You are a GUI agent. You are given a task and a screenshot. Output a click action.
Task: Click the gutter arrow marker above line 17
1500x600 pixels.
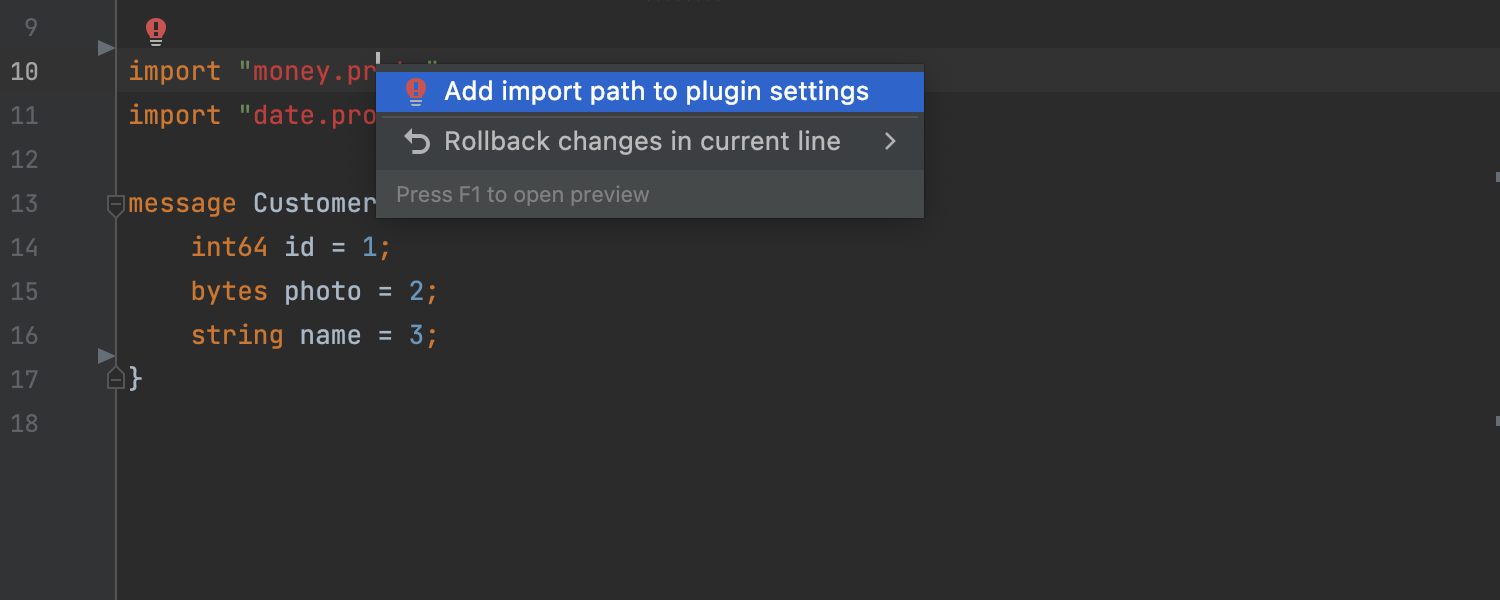click(106, 356)
